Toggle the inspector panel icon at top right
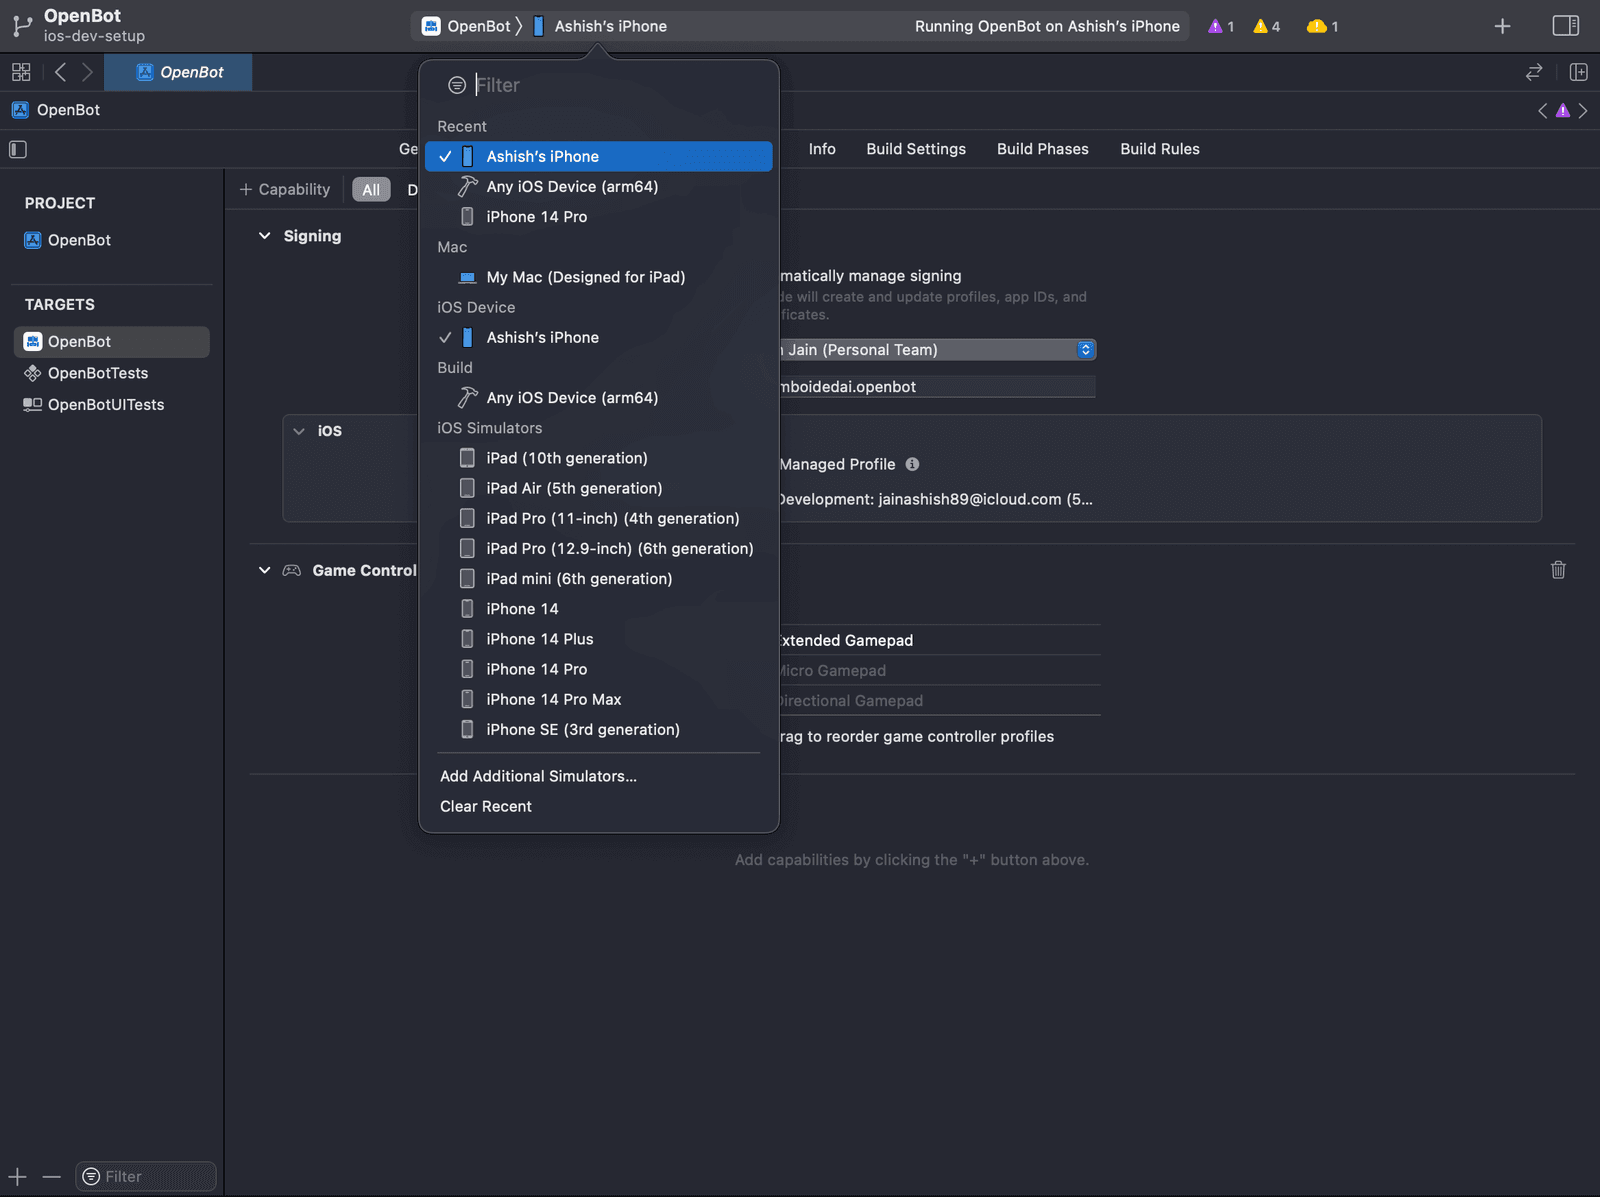Viewport: 1600px width, 1197px height. pyautogui.click(x=1566, y=26)
